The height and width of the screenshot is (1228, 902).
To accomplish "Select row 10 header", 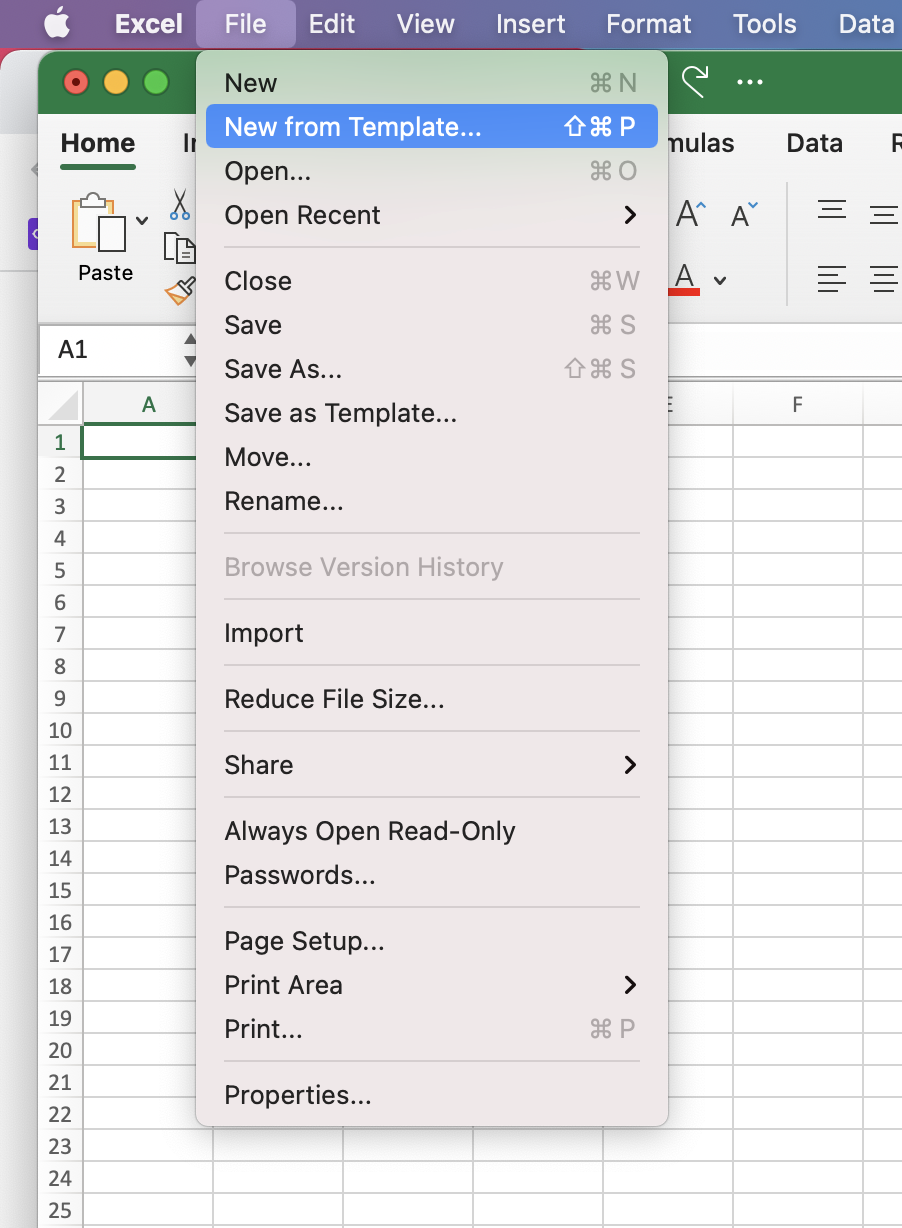I will click(60, 730).
